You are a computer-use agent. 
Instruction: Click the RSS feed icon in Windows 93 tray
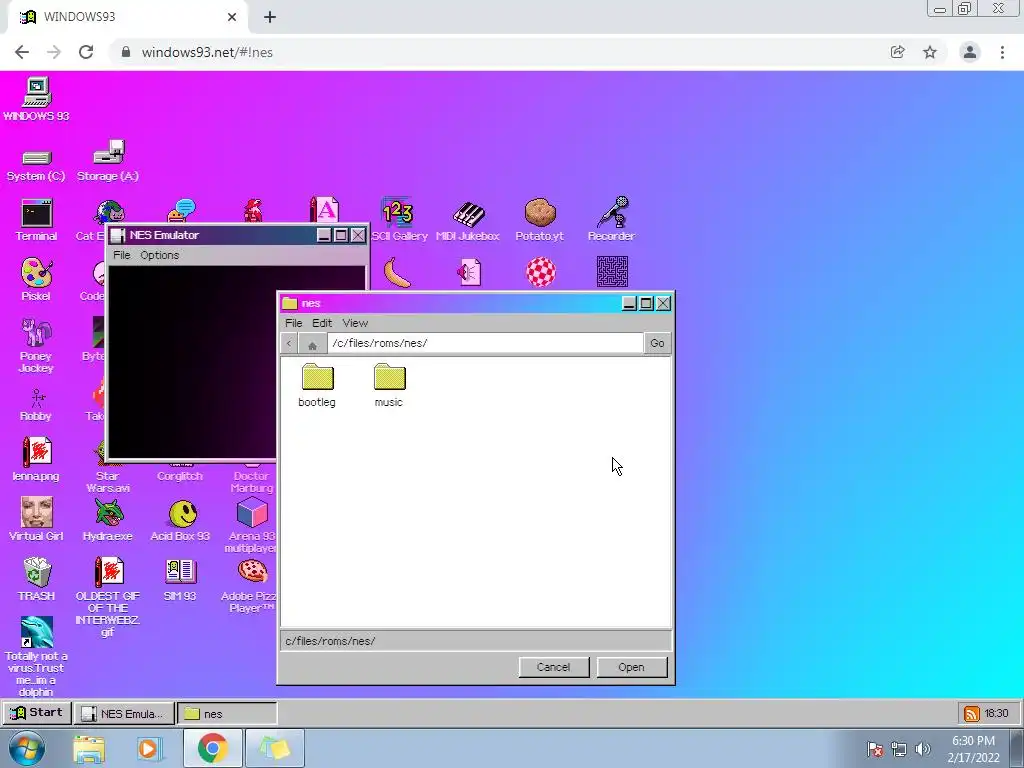point(972,714)
